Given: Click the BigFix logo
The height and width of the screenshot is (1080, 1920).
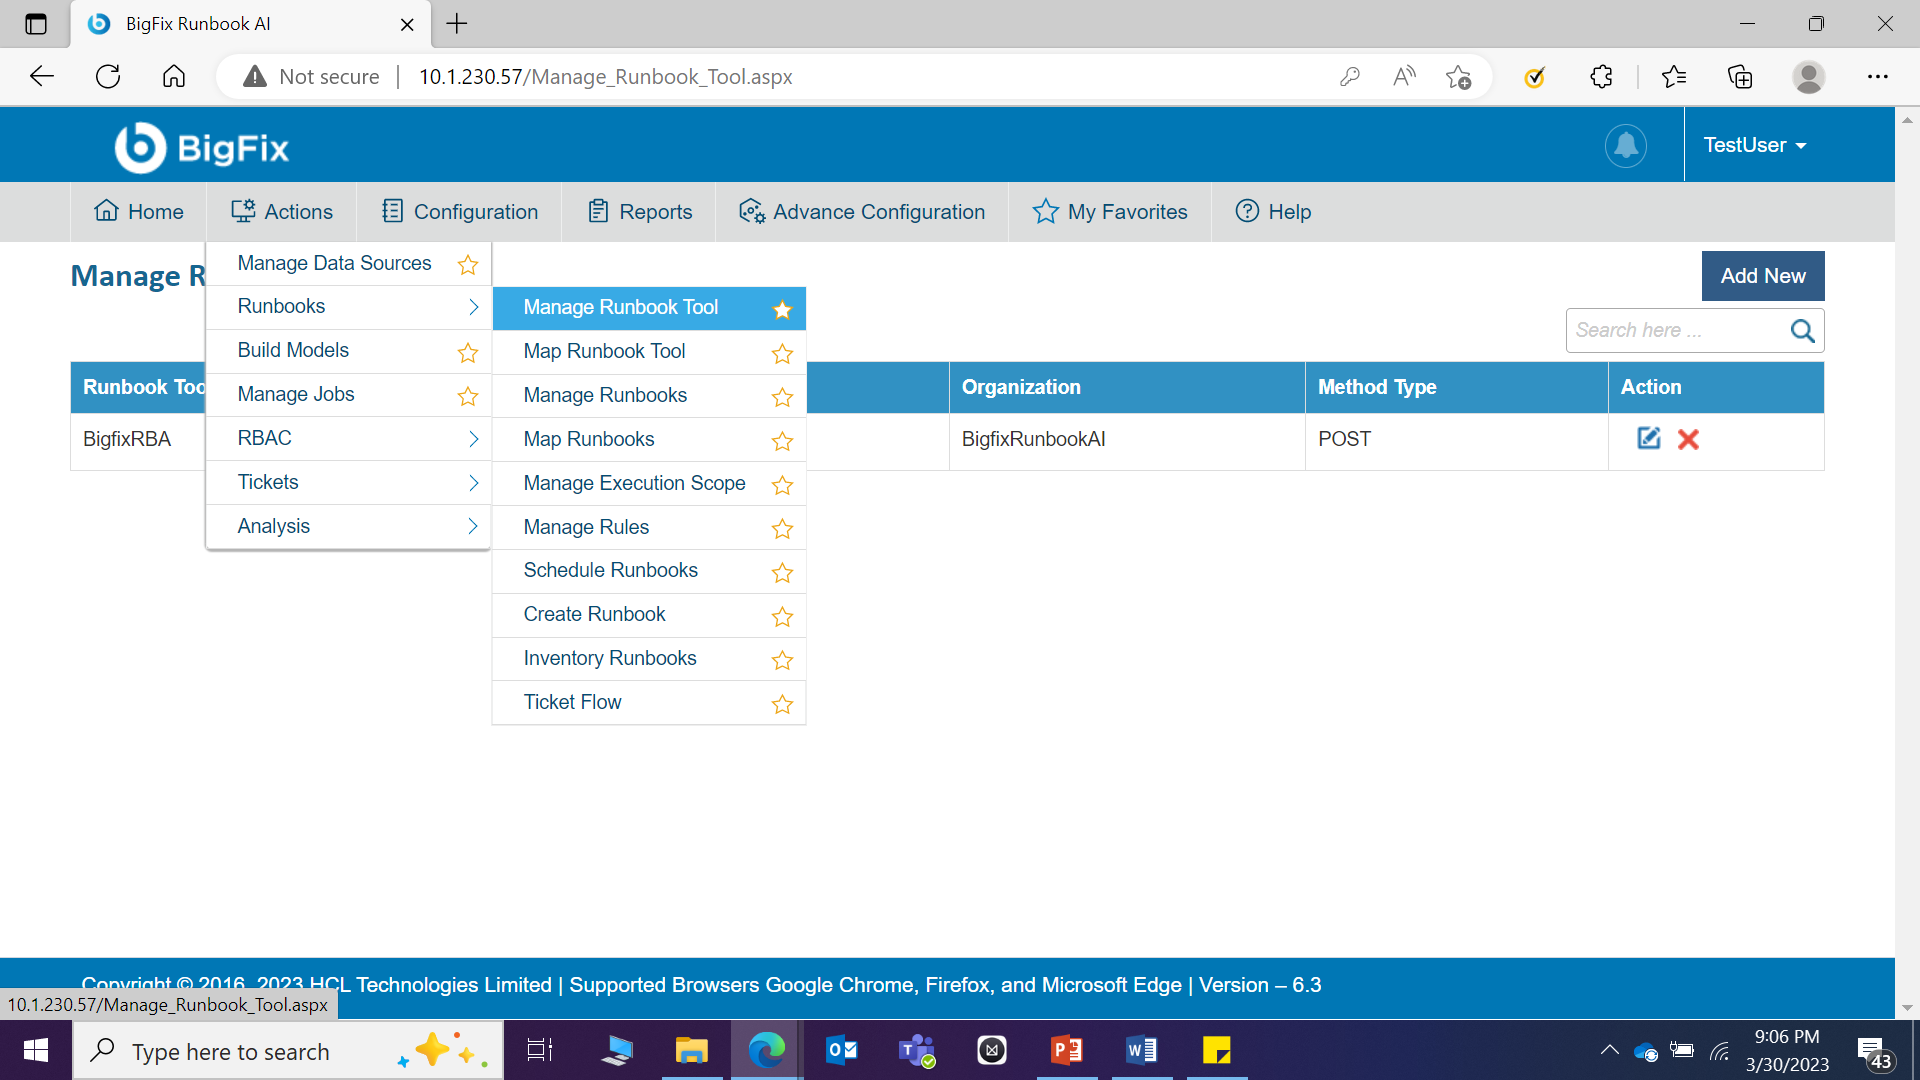Looking at the screenshot, I should tap(201, 147).
